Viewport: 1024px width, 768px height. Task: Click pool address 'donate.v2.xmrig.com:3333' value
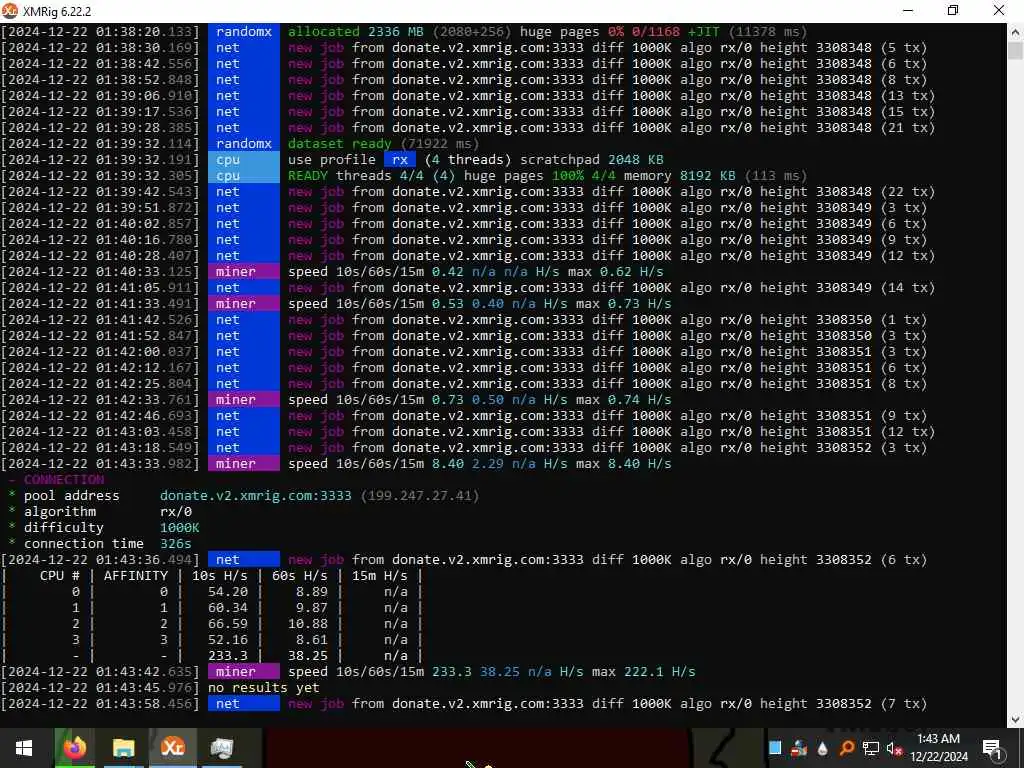[255, 496]
